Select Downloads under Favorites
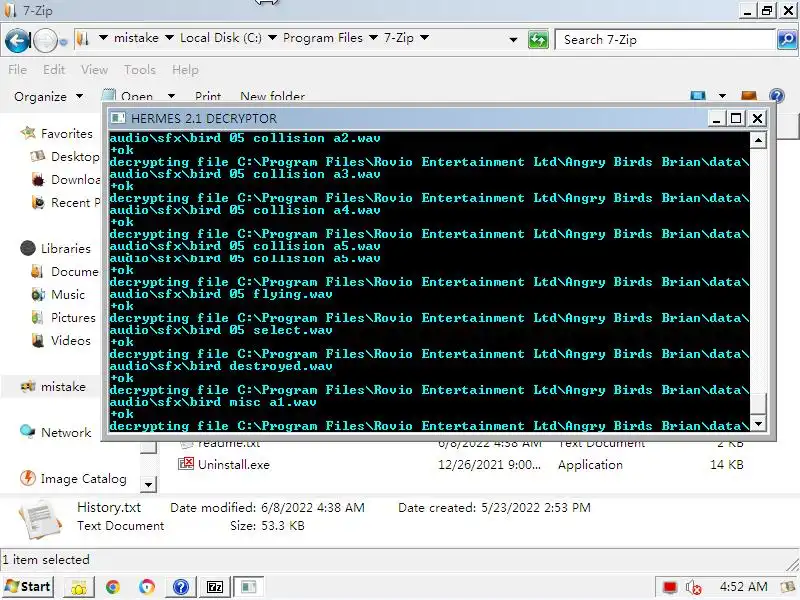Screen dimensions: 800x600 [x=65, y=180]
